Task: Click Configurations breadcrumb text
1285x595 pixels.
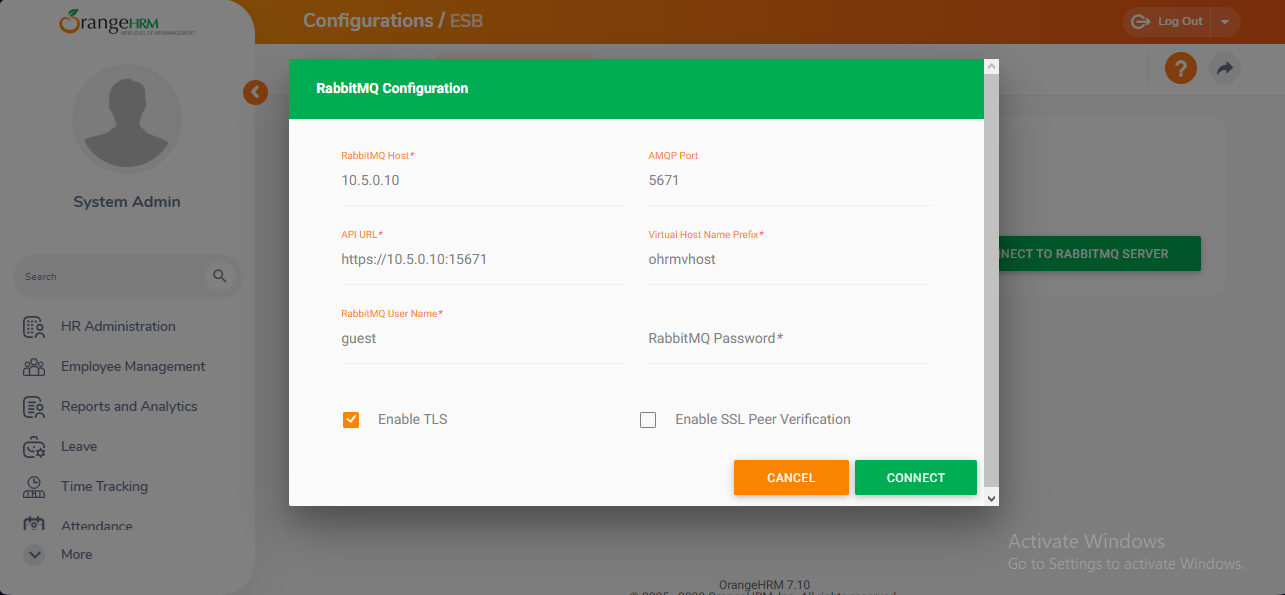Action: pyautogui.click(x=368, y=20)
